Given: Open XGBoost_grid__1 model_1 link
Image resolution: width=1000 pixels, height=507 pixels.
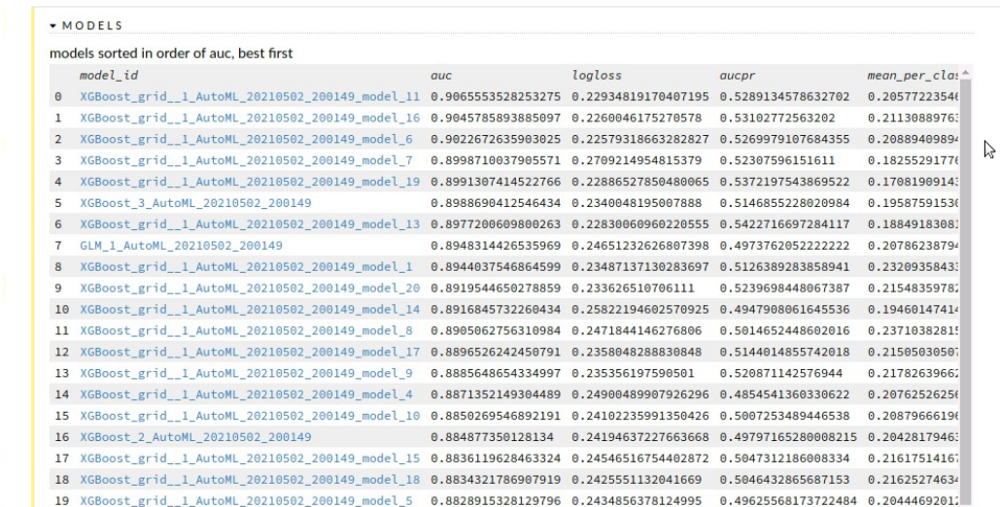Looking at the screenshot, I should click(x=246, y=267).
